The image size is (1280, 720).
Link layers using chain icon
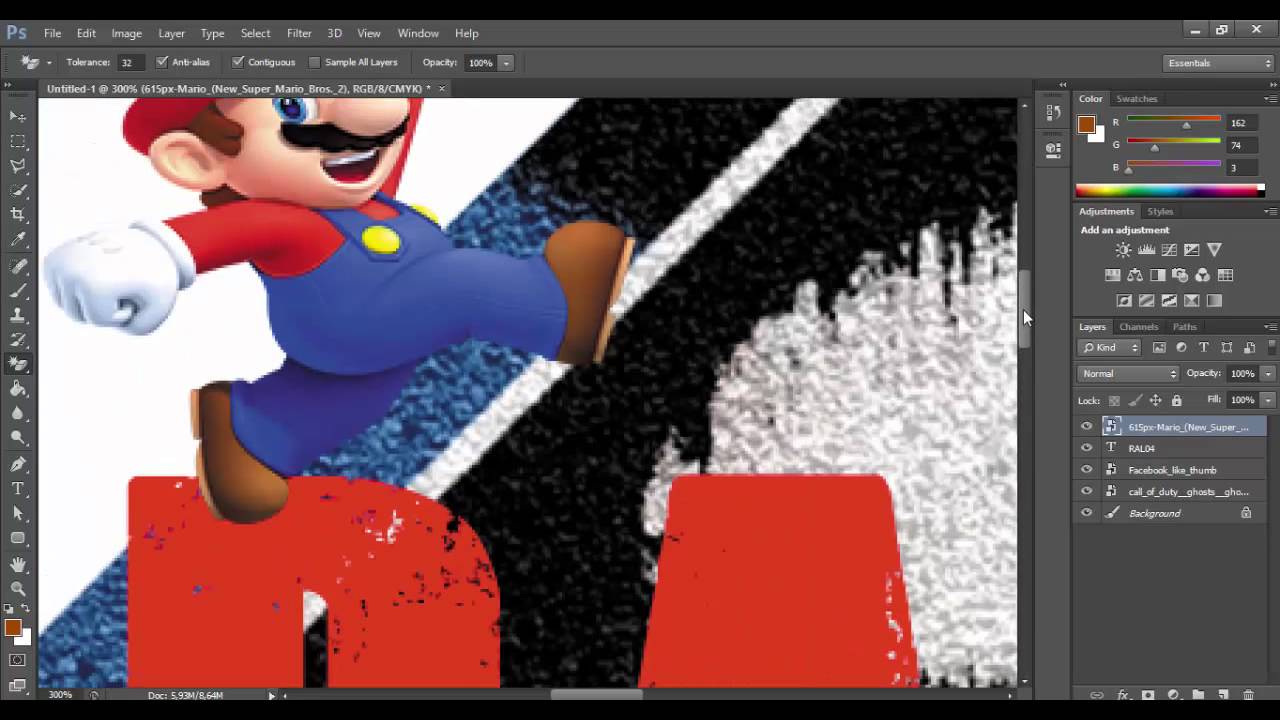click(1097, 695)
